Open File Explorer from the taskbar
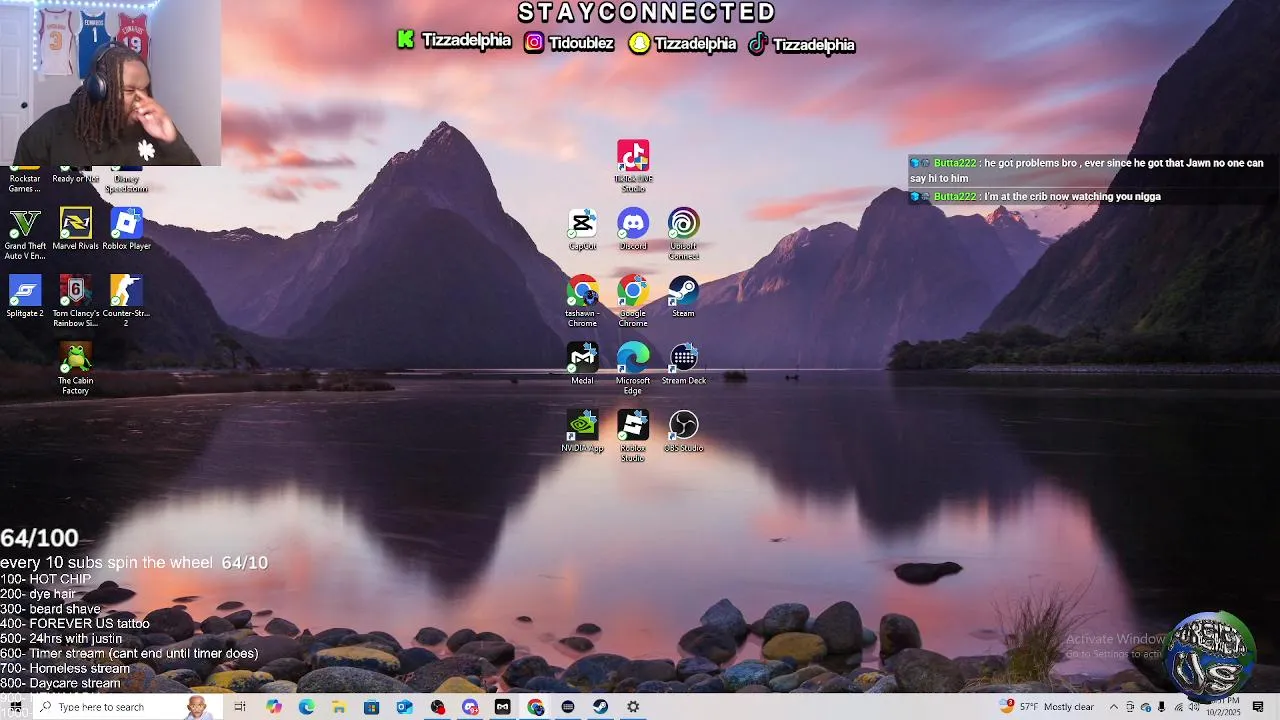Screen dimensions: 1280x720 coord(339,707)
